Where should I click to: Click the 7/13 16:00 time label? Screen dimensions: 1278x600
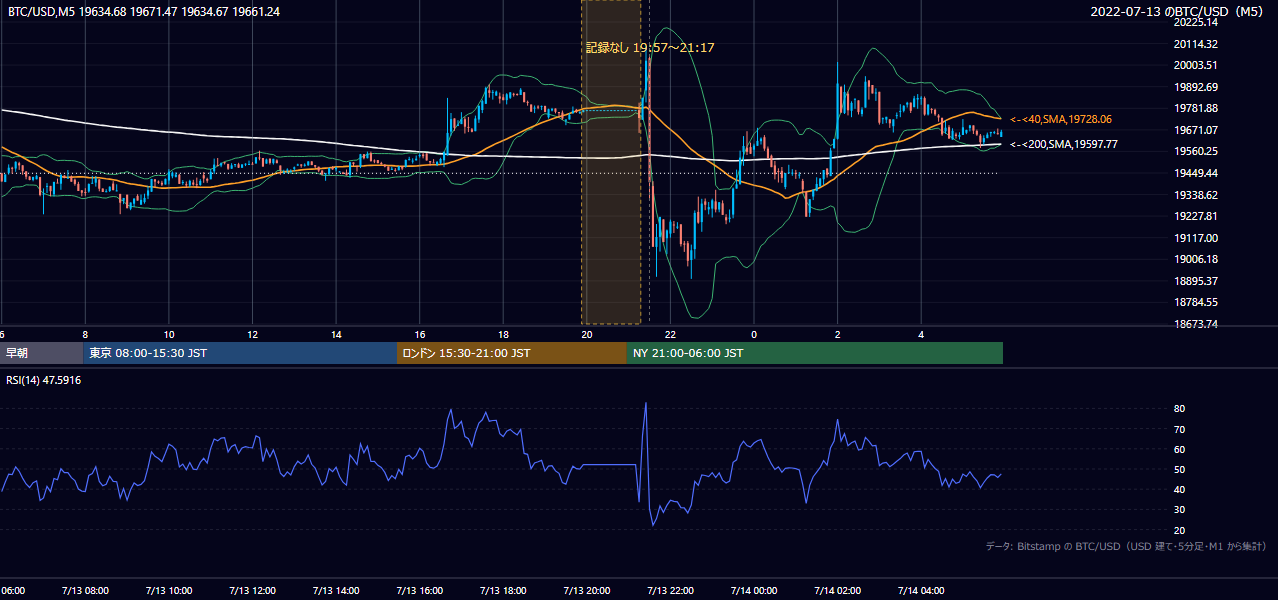coord(419,591)
